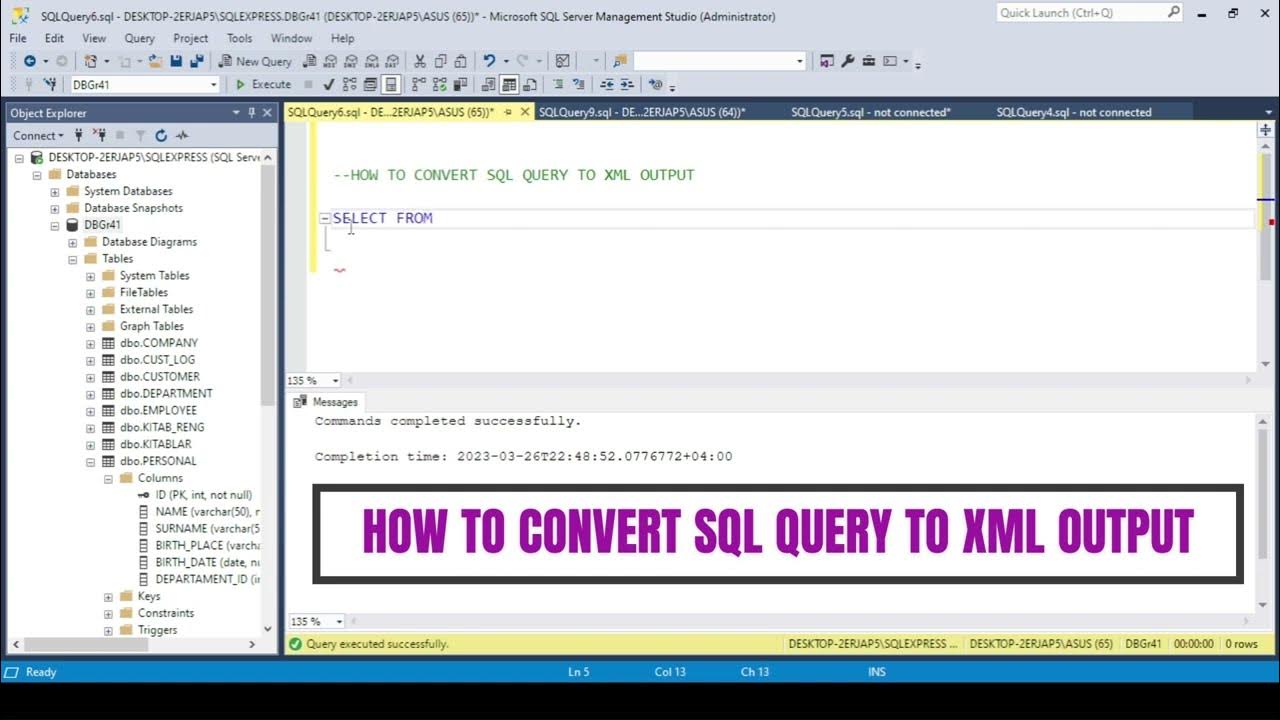Click Connect Object Explorer plug icon
The image size is (1280, 720).
pyautogui.click(x=79, y=135)
